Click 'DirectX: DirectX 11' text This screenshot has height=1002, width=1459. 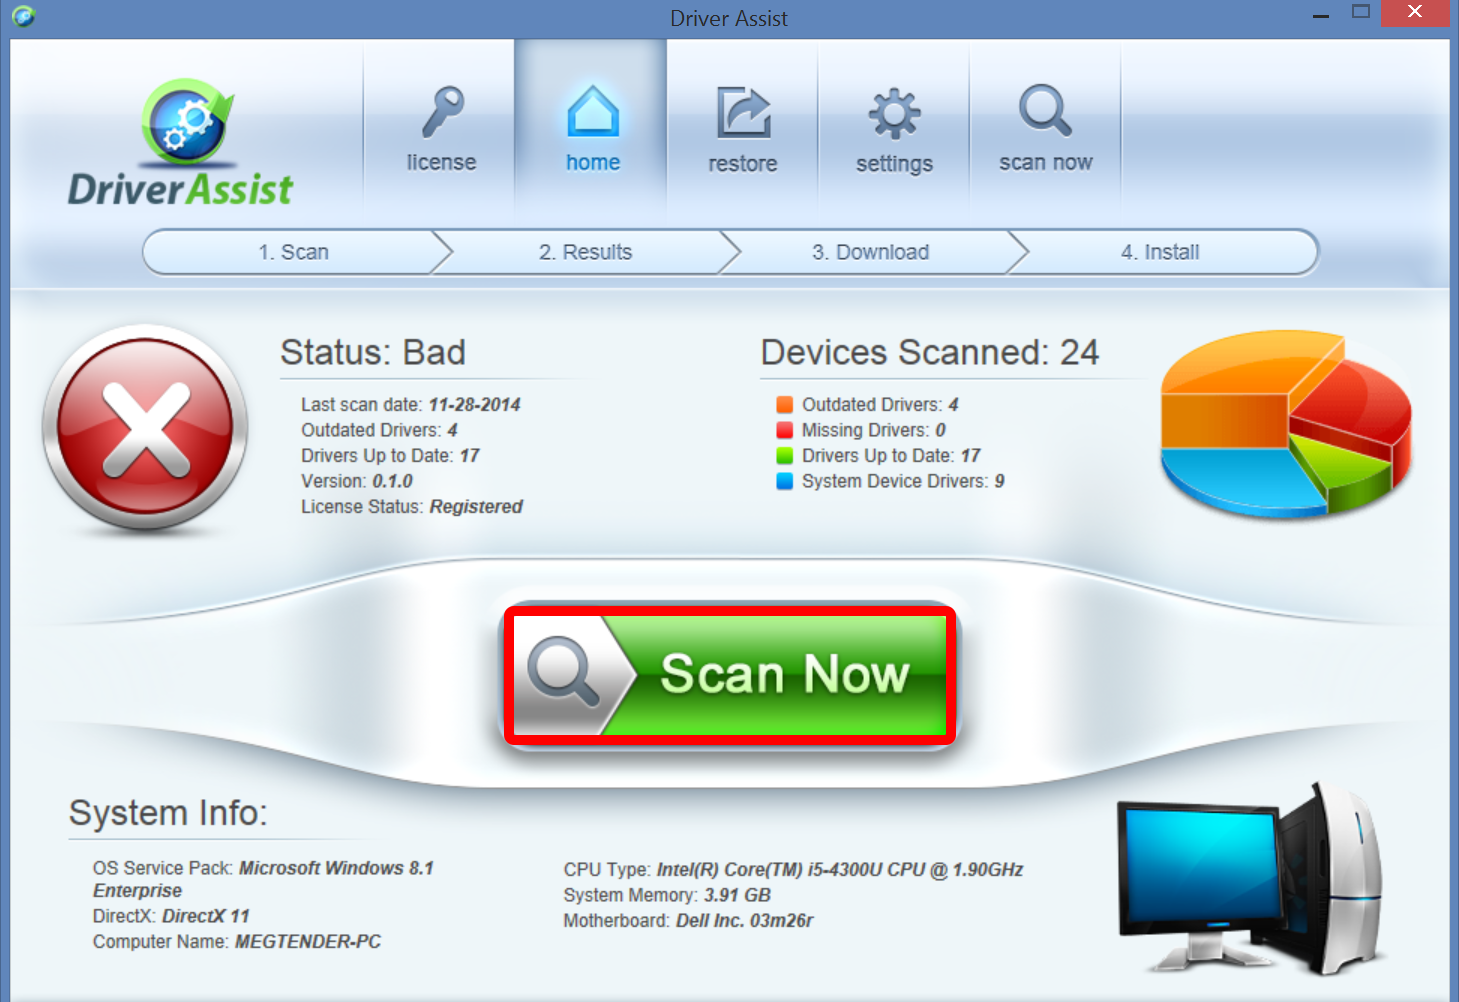tap(171, 916)
